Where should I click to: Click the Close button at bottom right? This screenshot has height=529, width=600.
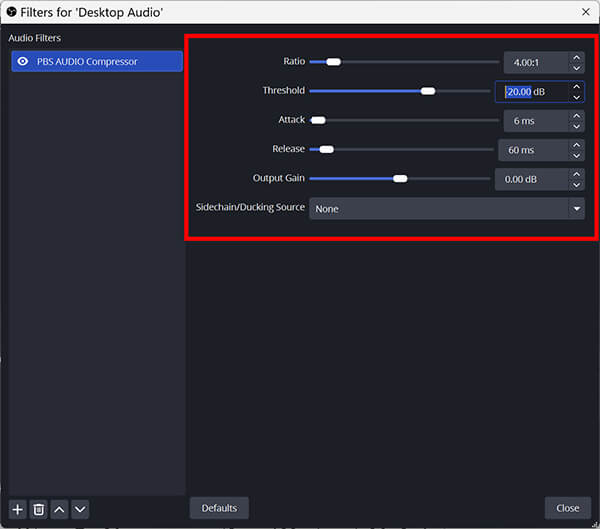[568, 508]
